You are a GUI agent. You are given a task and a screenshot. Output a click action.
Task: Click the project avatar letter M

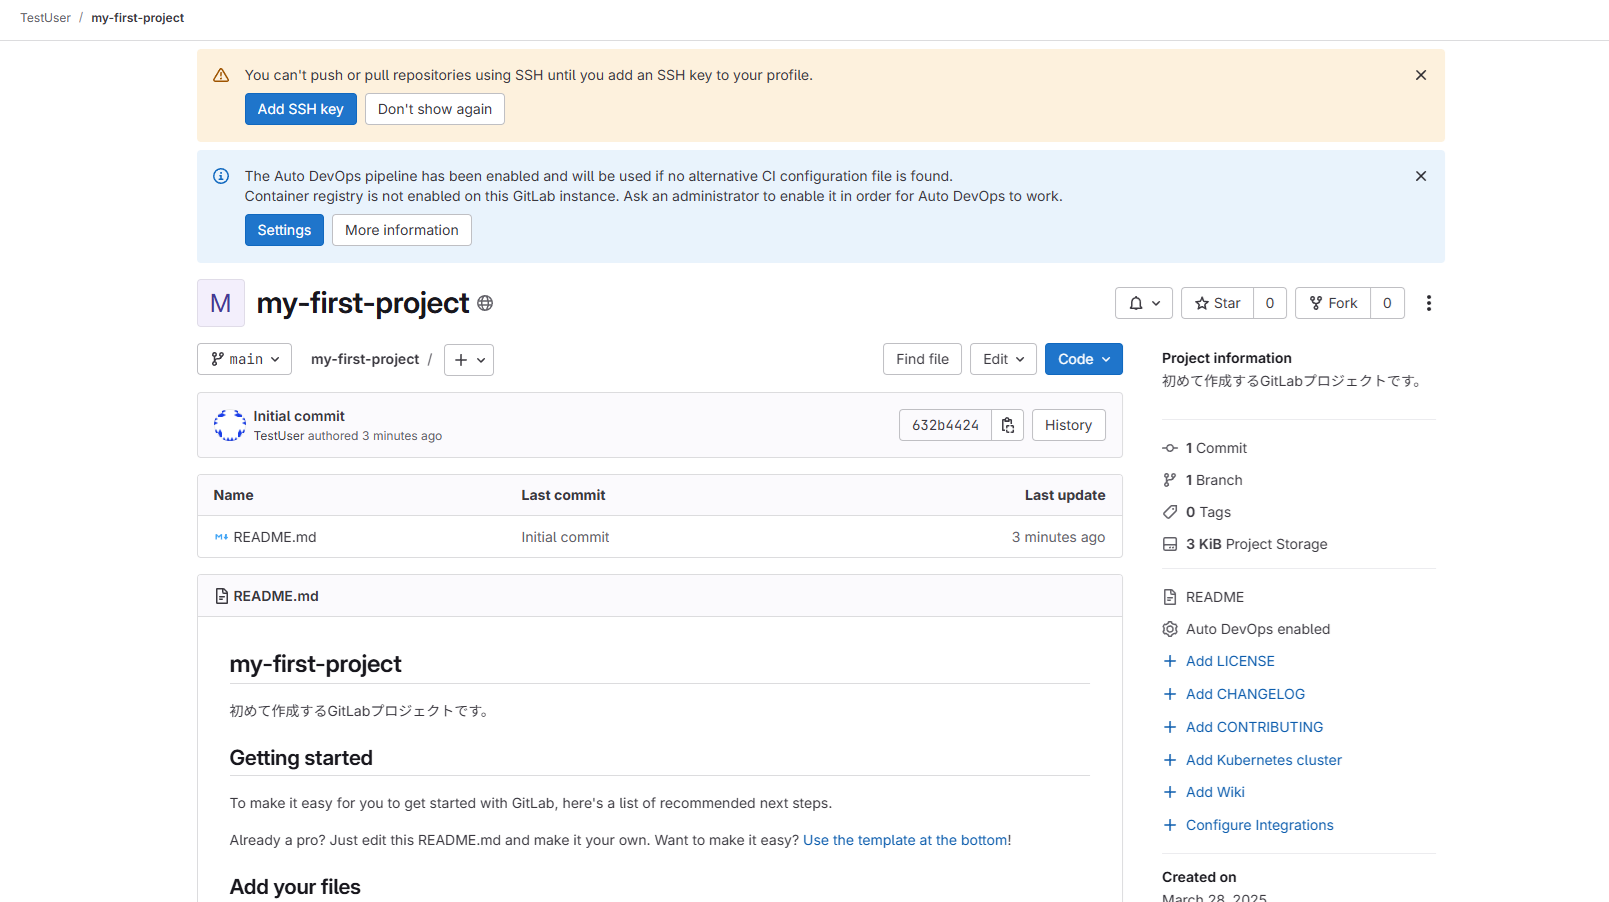(x=221, y=303)
